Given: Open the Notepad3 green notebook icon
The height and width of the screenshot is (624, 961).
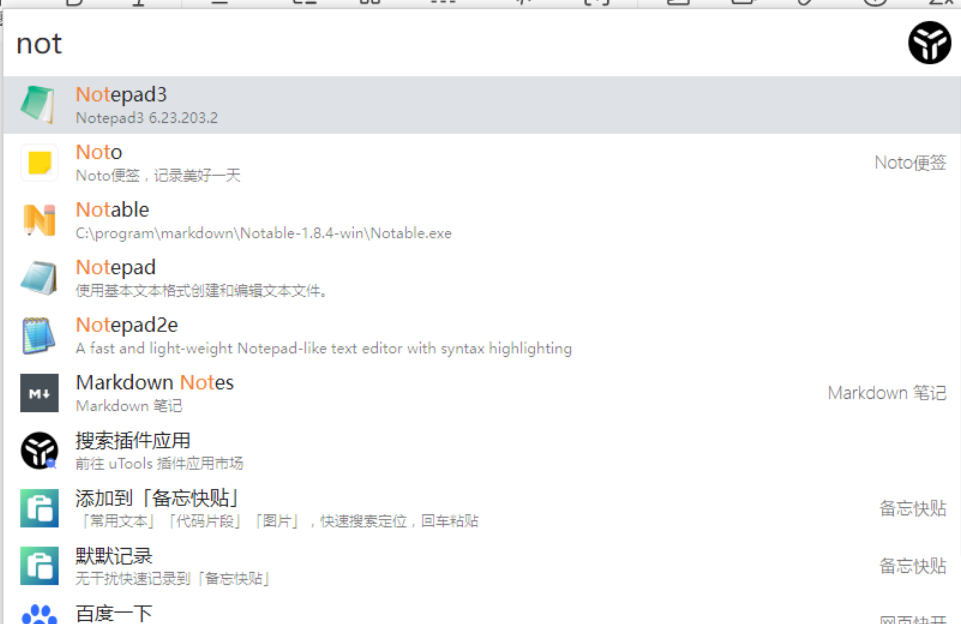Looking at the screenshot, I should tap(39, 105).
